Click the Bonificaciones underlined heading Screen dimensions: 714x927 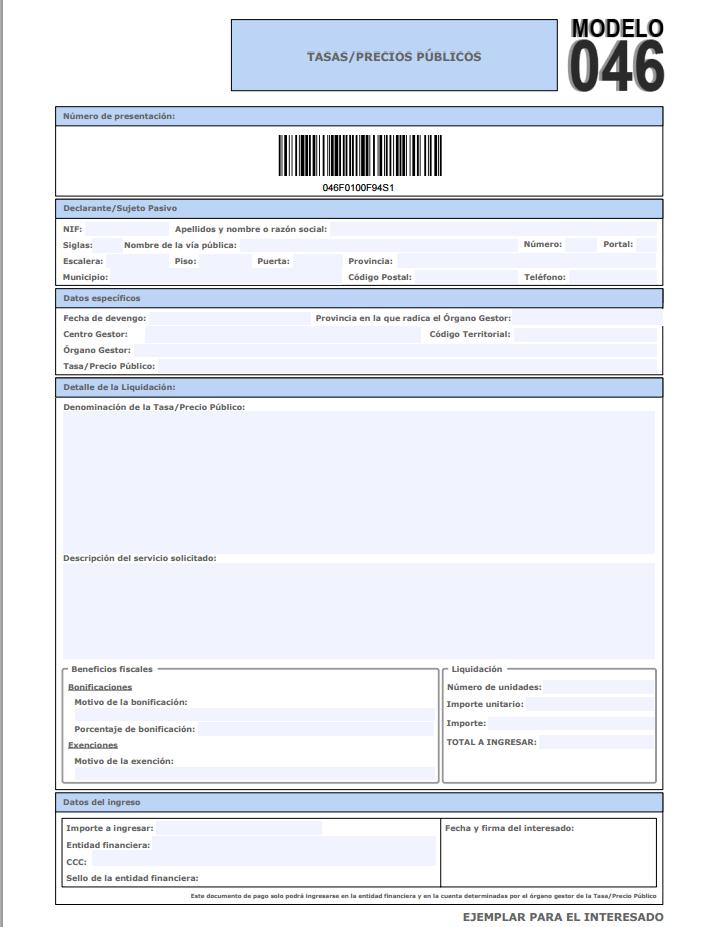pyautogui.click(x=100, y=688)
